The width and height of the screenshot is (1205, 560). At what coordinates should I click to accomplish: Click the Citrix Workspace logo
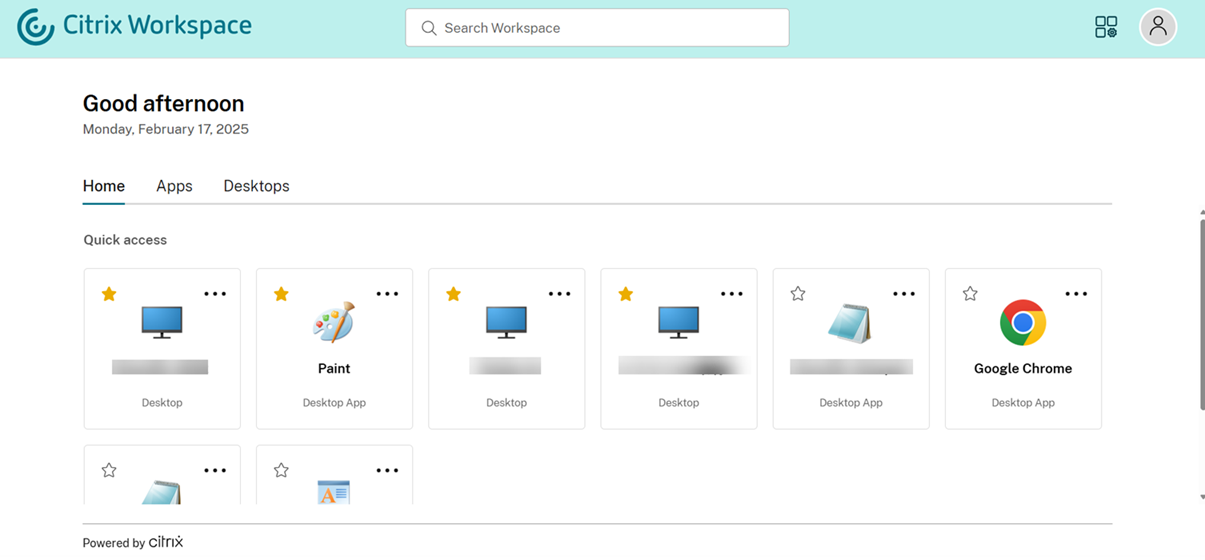[134, 27]
